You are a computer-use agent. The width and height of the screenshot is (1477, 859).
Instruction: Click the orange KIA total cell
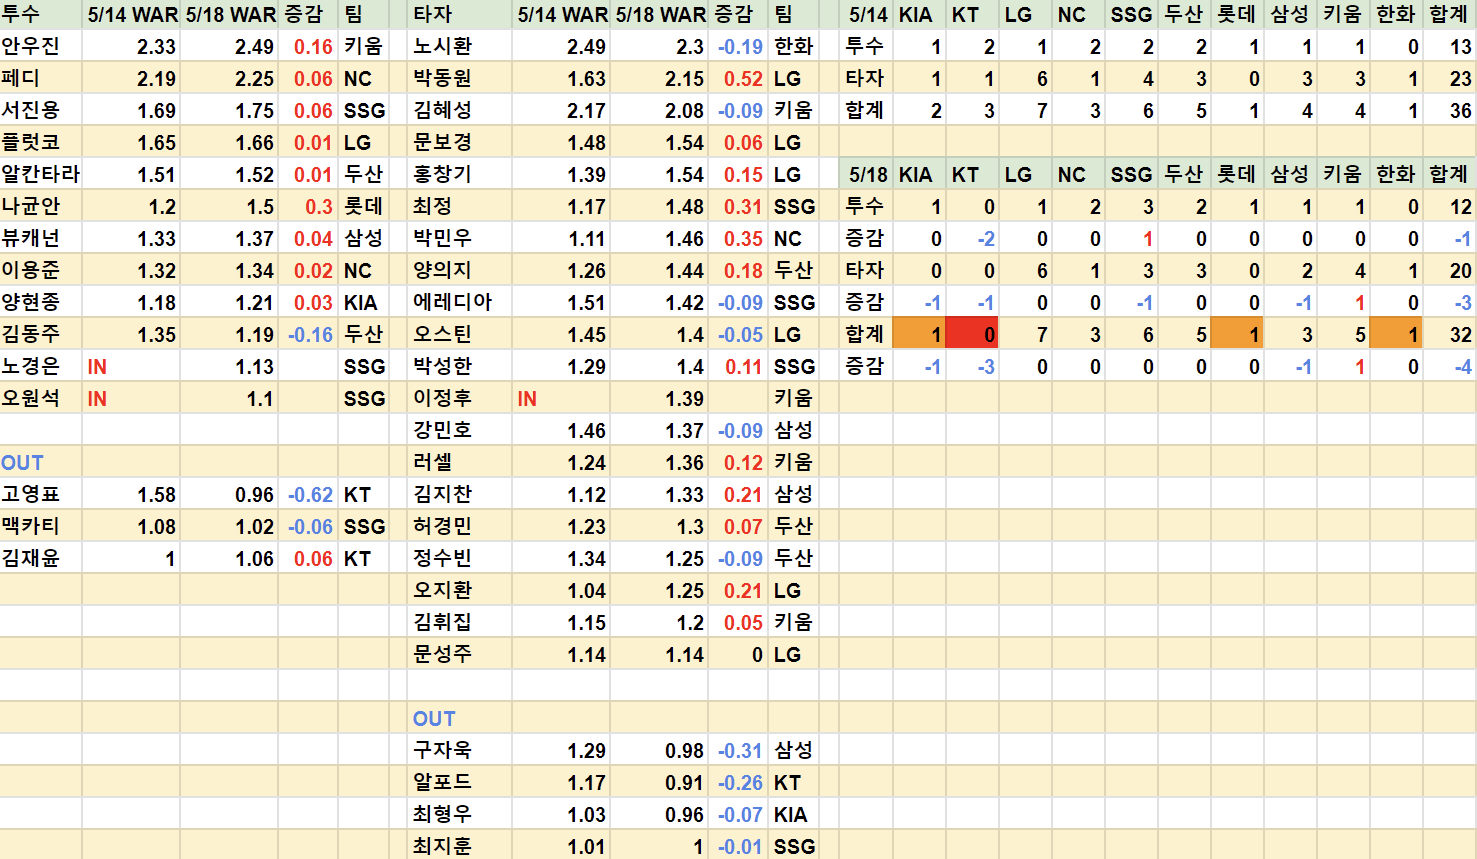[917, 335]
